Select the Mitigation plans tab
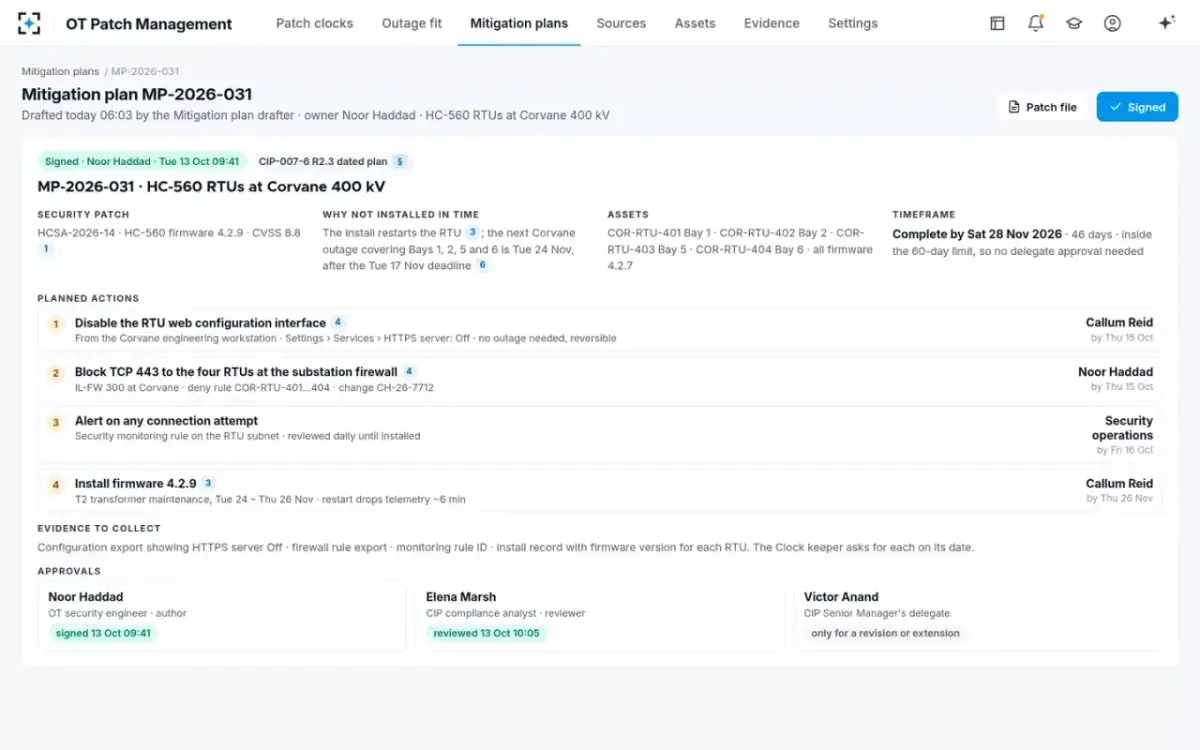 pos(519,23)
